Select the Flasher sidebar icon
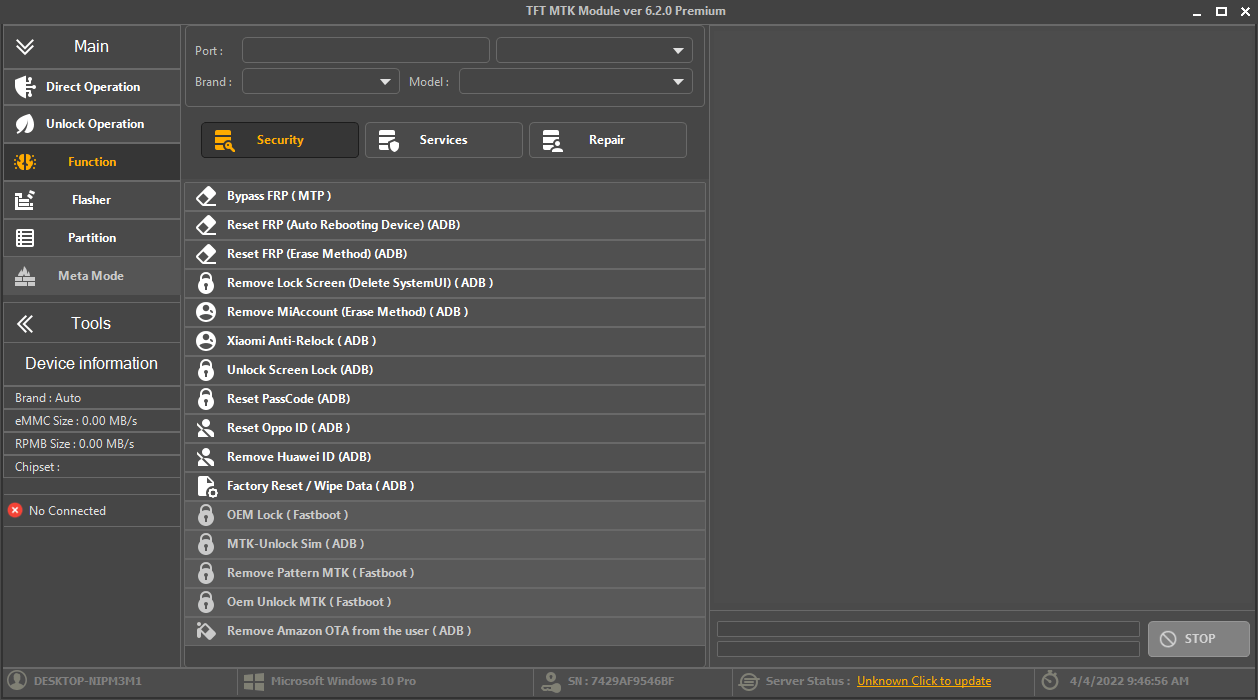The image size is (1258, 700). click(x=26, y=199)
